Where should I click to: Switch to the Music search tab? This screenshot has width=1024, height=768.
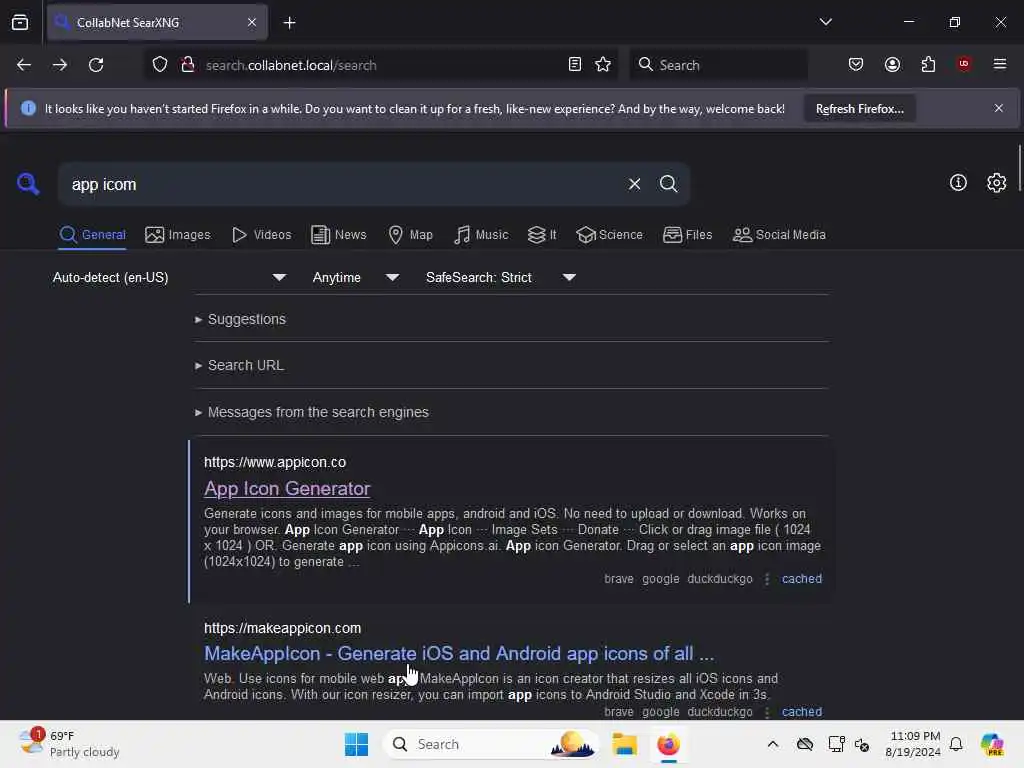coord(481,234)
